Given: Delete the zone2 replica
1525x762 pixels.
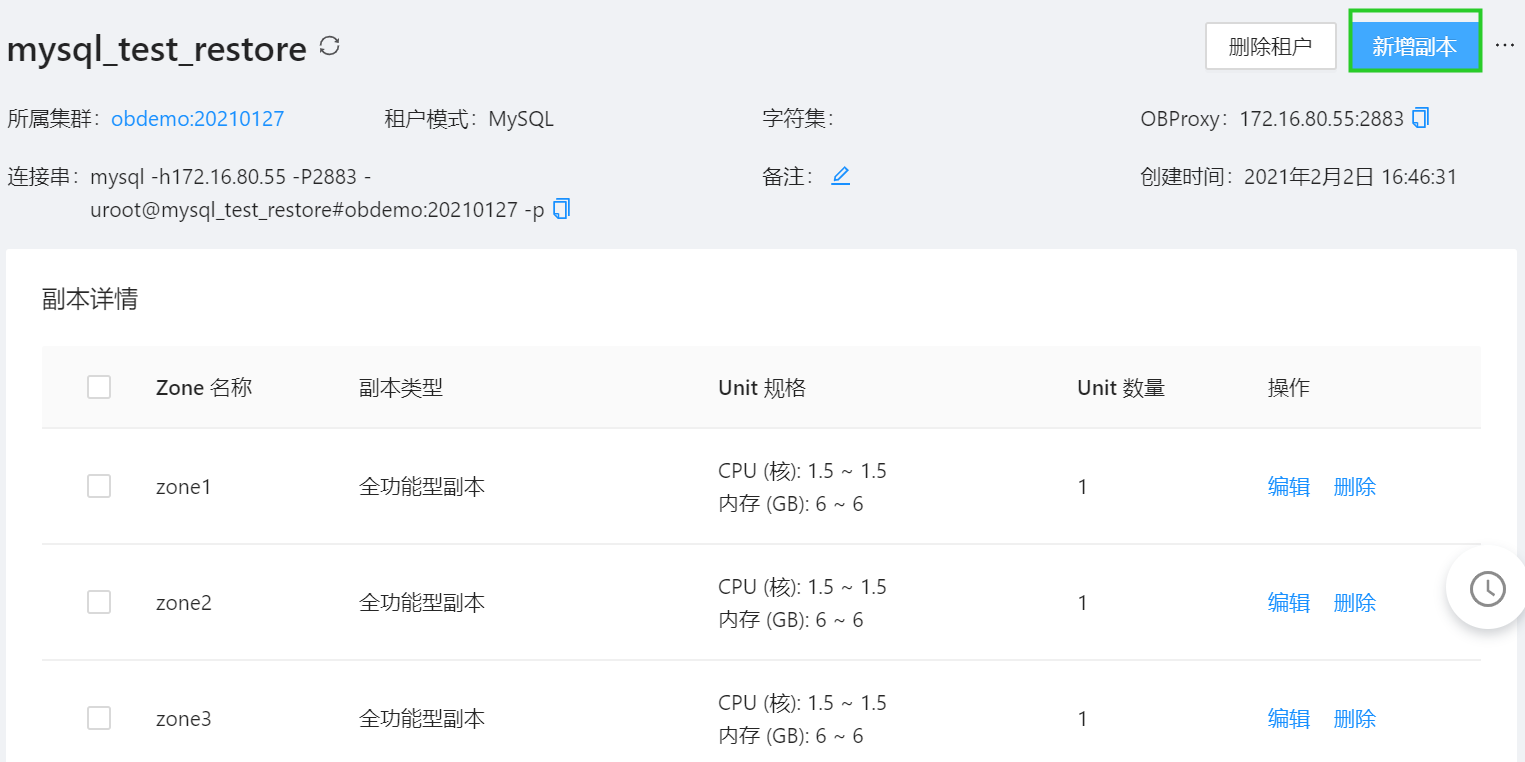Looking at the screenshot, I should click(1354, 602).
